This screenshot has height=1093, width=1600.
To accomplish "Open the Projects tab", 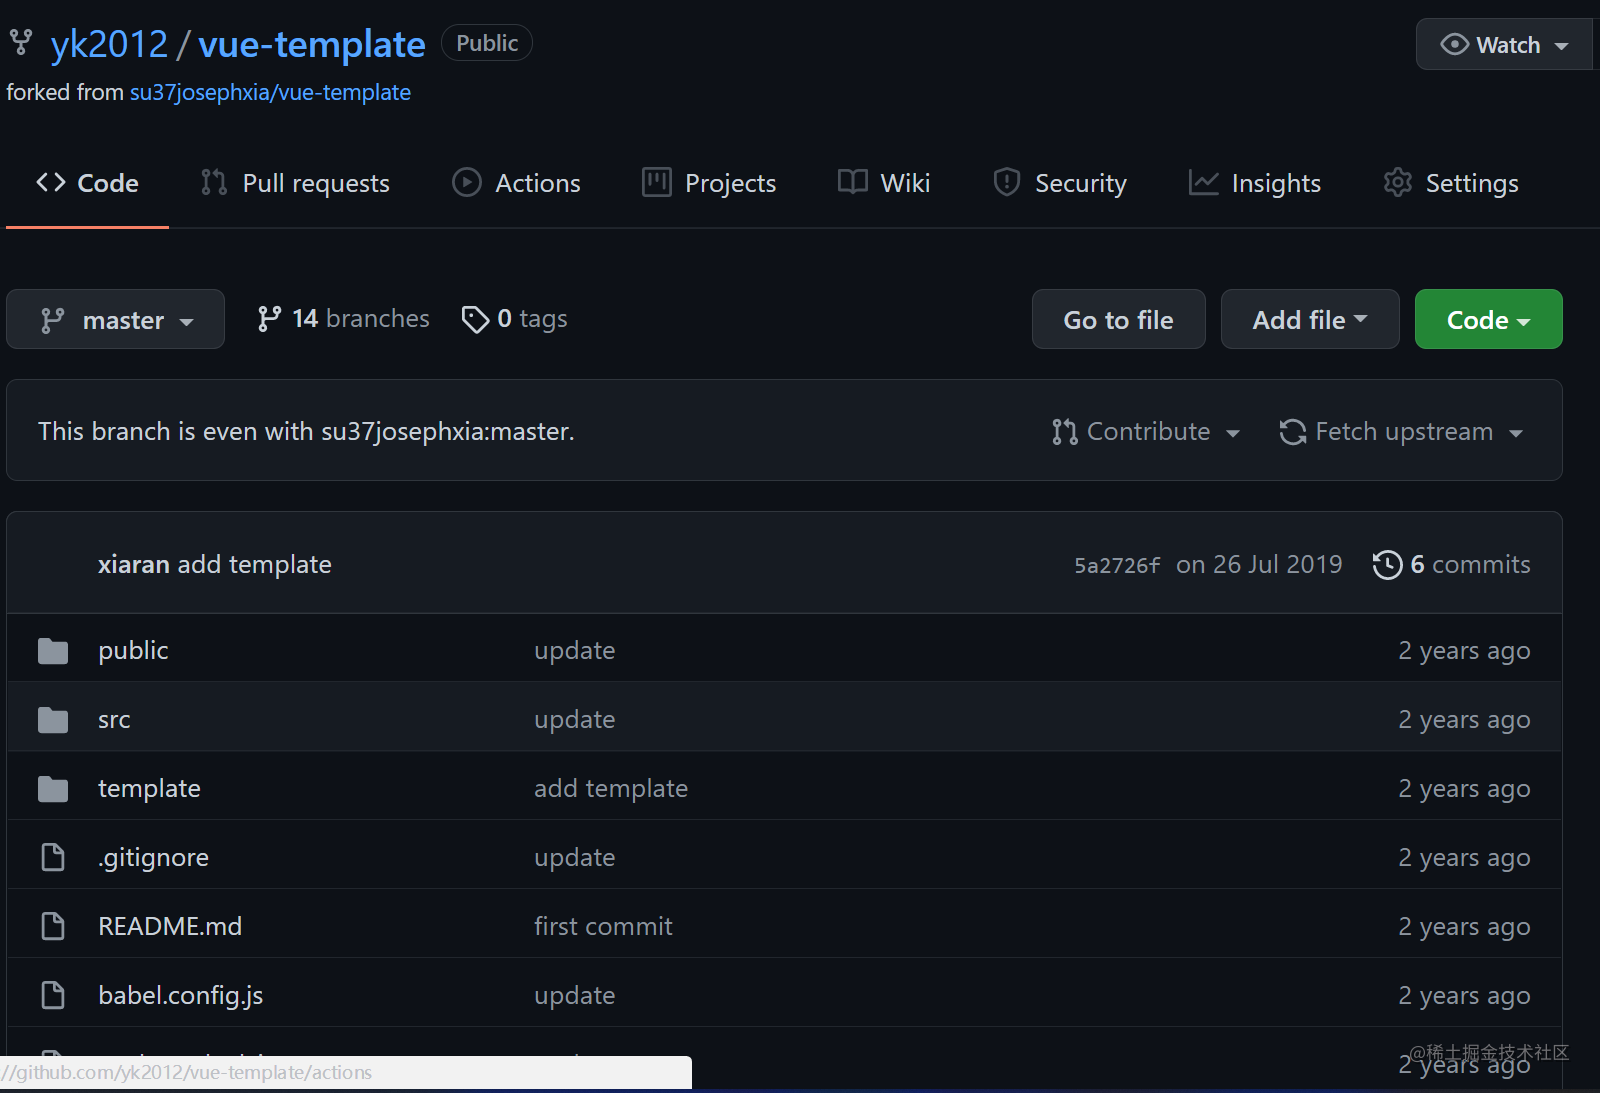I will [x=709, y=183].
